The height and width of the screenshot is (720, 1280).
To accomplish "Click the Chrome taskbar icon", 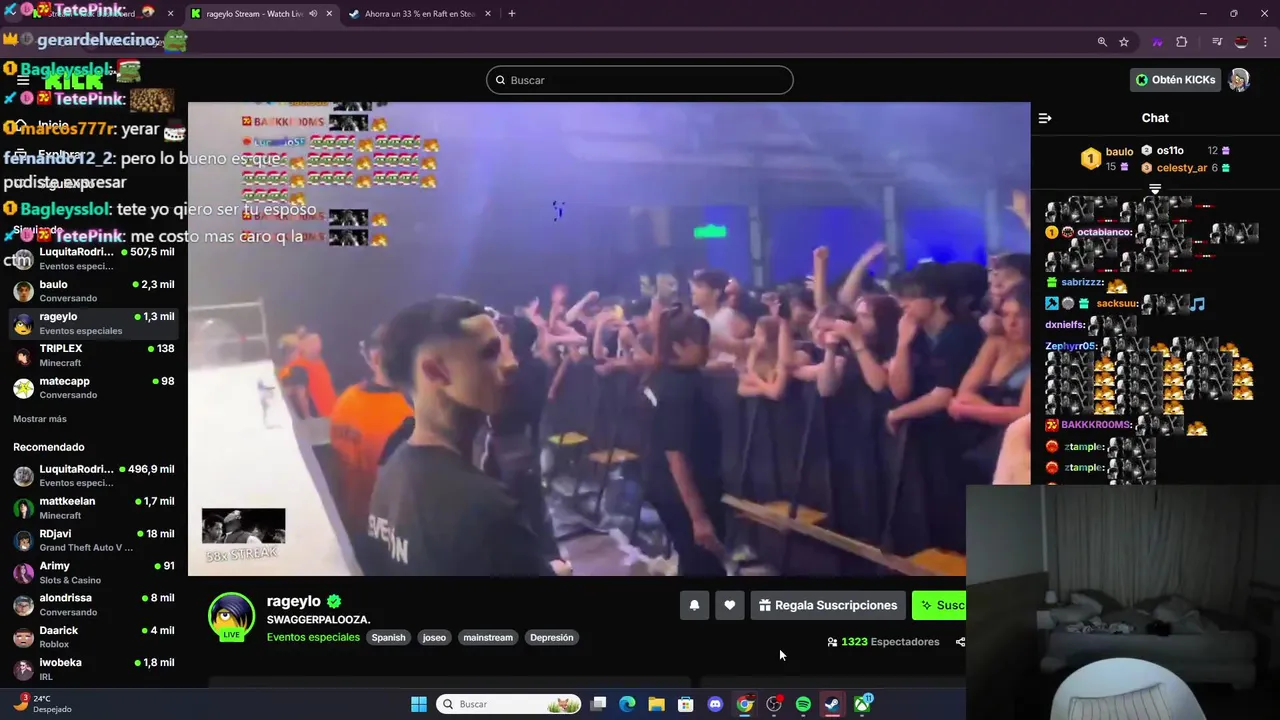I will [745, 704].
